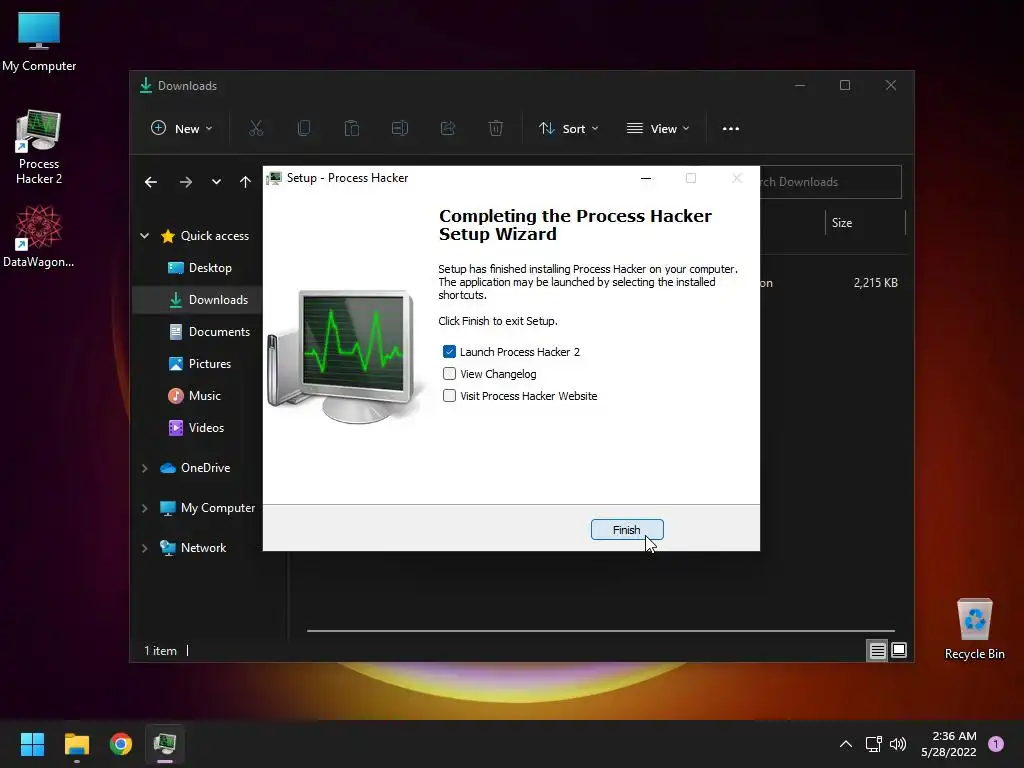Open the See more ellipsis menu
Viewport: 1024px width, 768px height.
tap(731, 129)
